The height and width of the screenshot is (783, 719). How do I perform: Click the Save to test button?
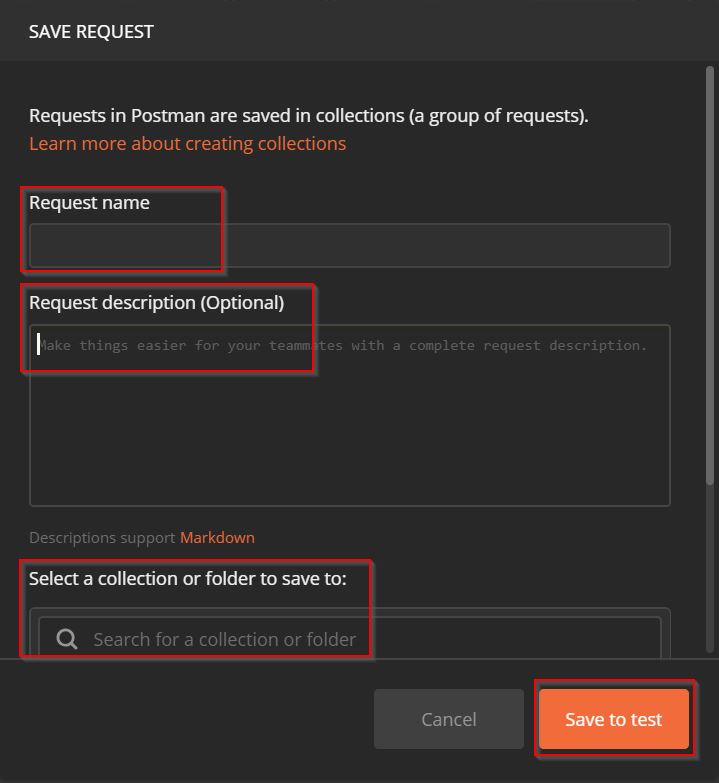pos(613,719)
